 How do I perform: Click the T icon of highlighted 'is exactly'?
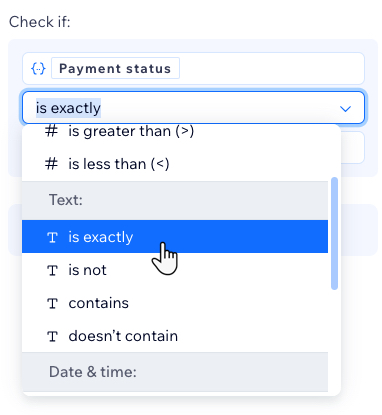point(53,237)
